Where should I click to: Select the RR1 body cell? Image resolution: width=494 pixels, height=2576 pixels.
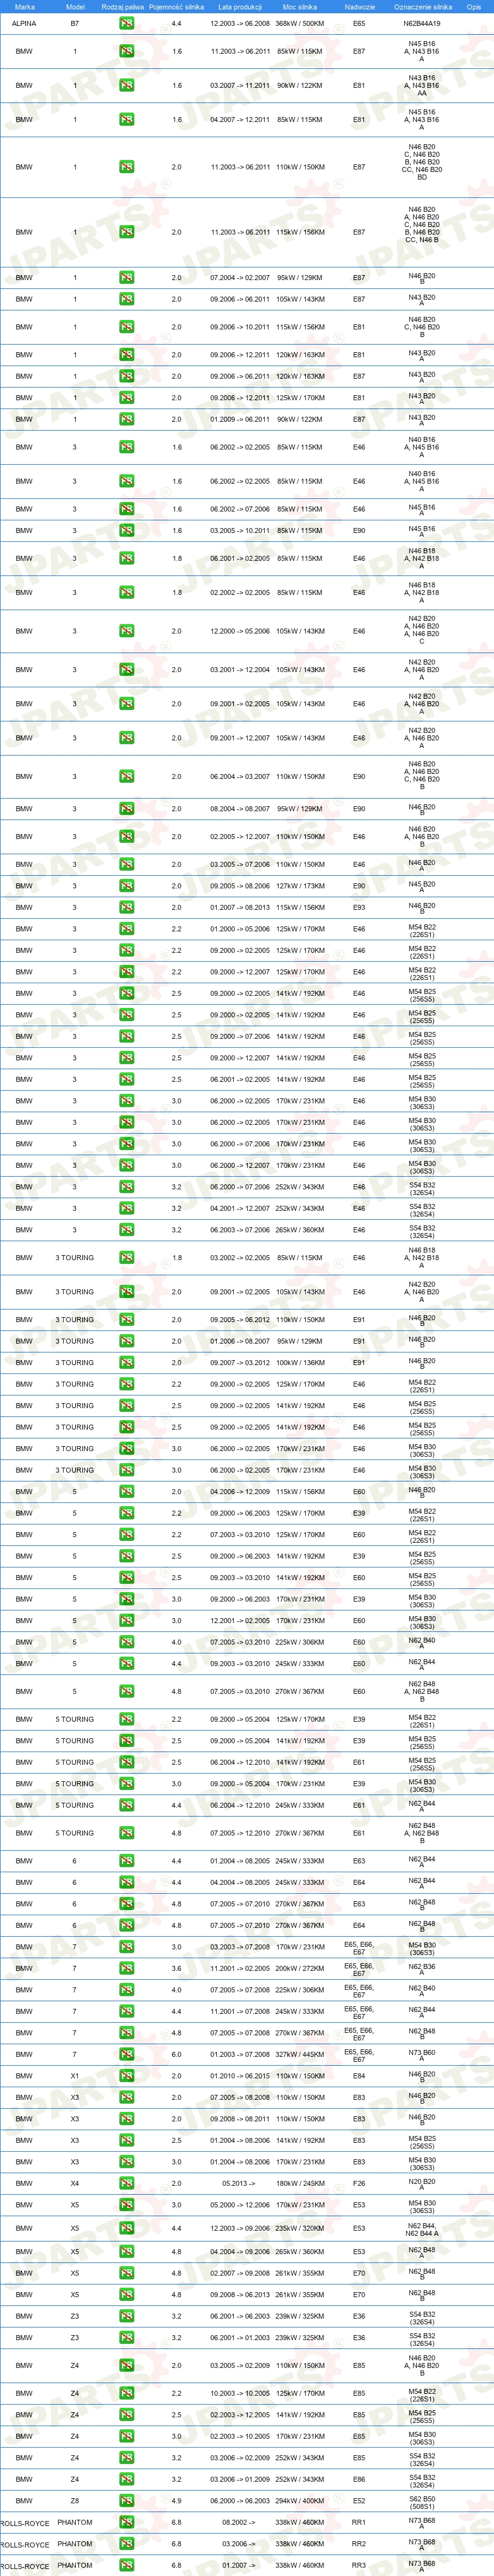click(x=359, y=2522)
